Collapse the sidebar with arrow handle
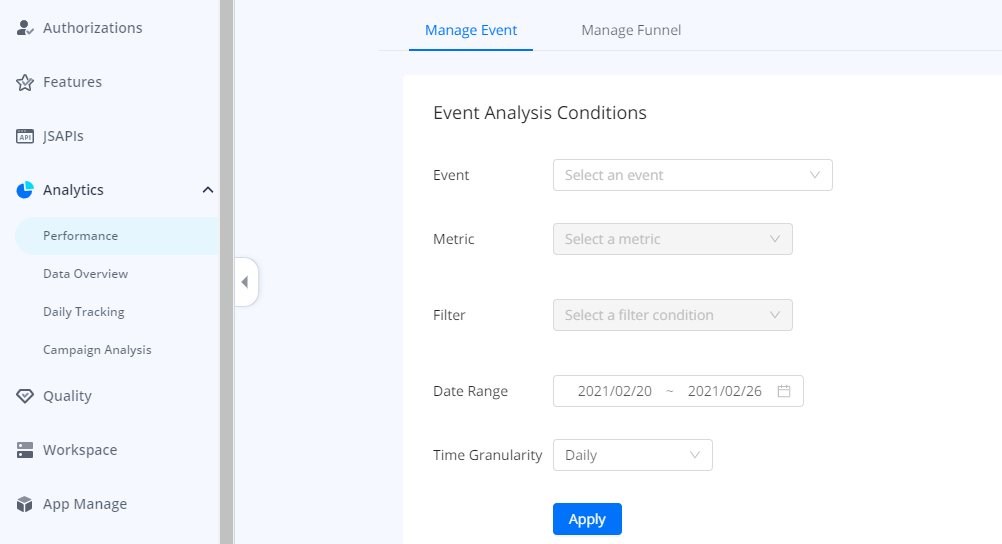Image resolution: width=1002 pixels, height=544 pixels. (245, 282)
